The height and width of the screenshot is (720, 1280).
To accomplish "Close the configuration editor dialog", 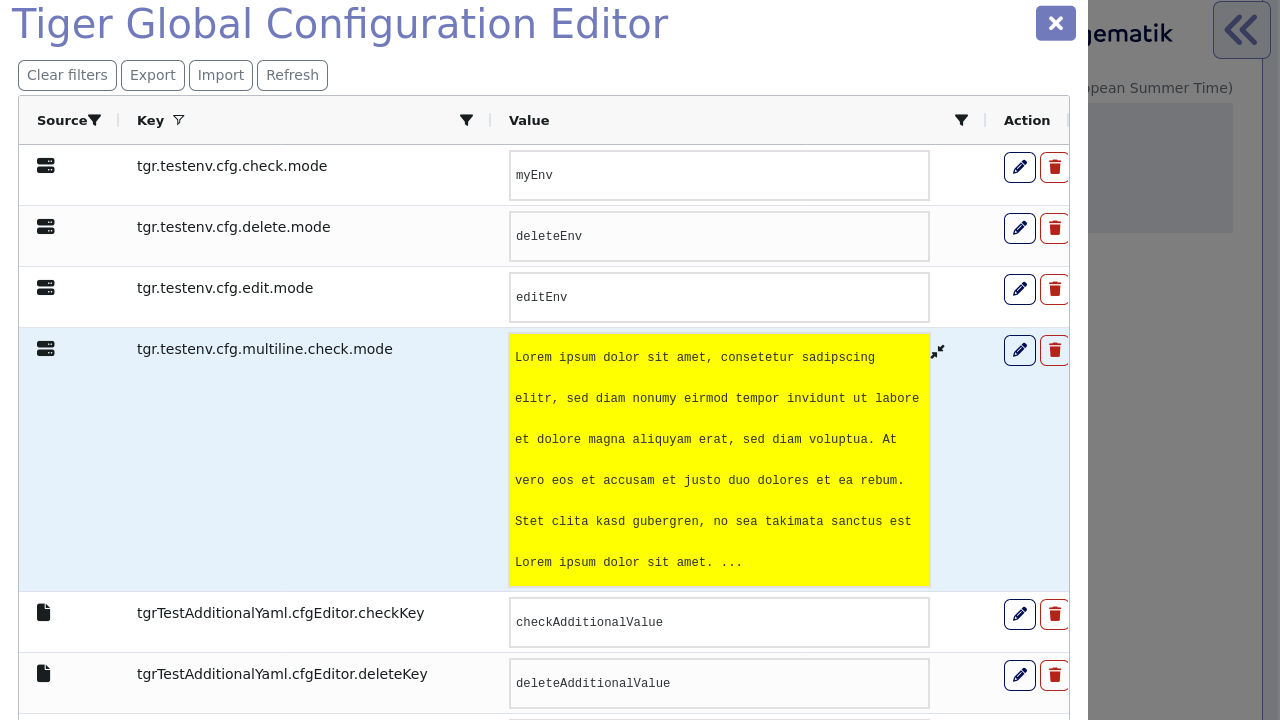I will [x=1056, y=23].
